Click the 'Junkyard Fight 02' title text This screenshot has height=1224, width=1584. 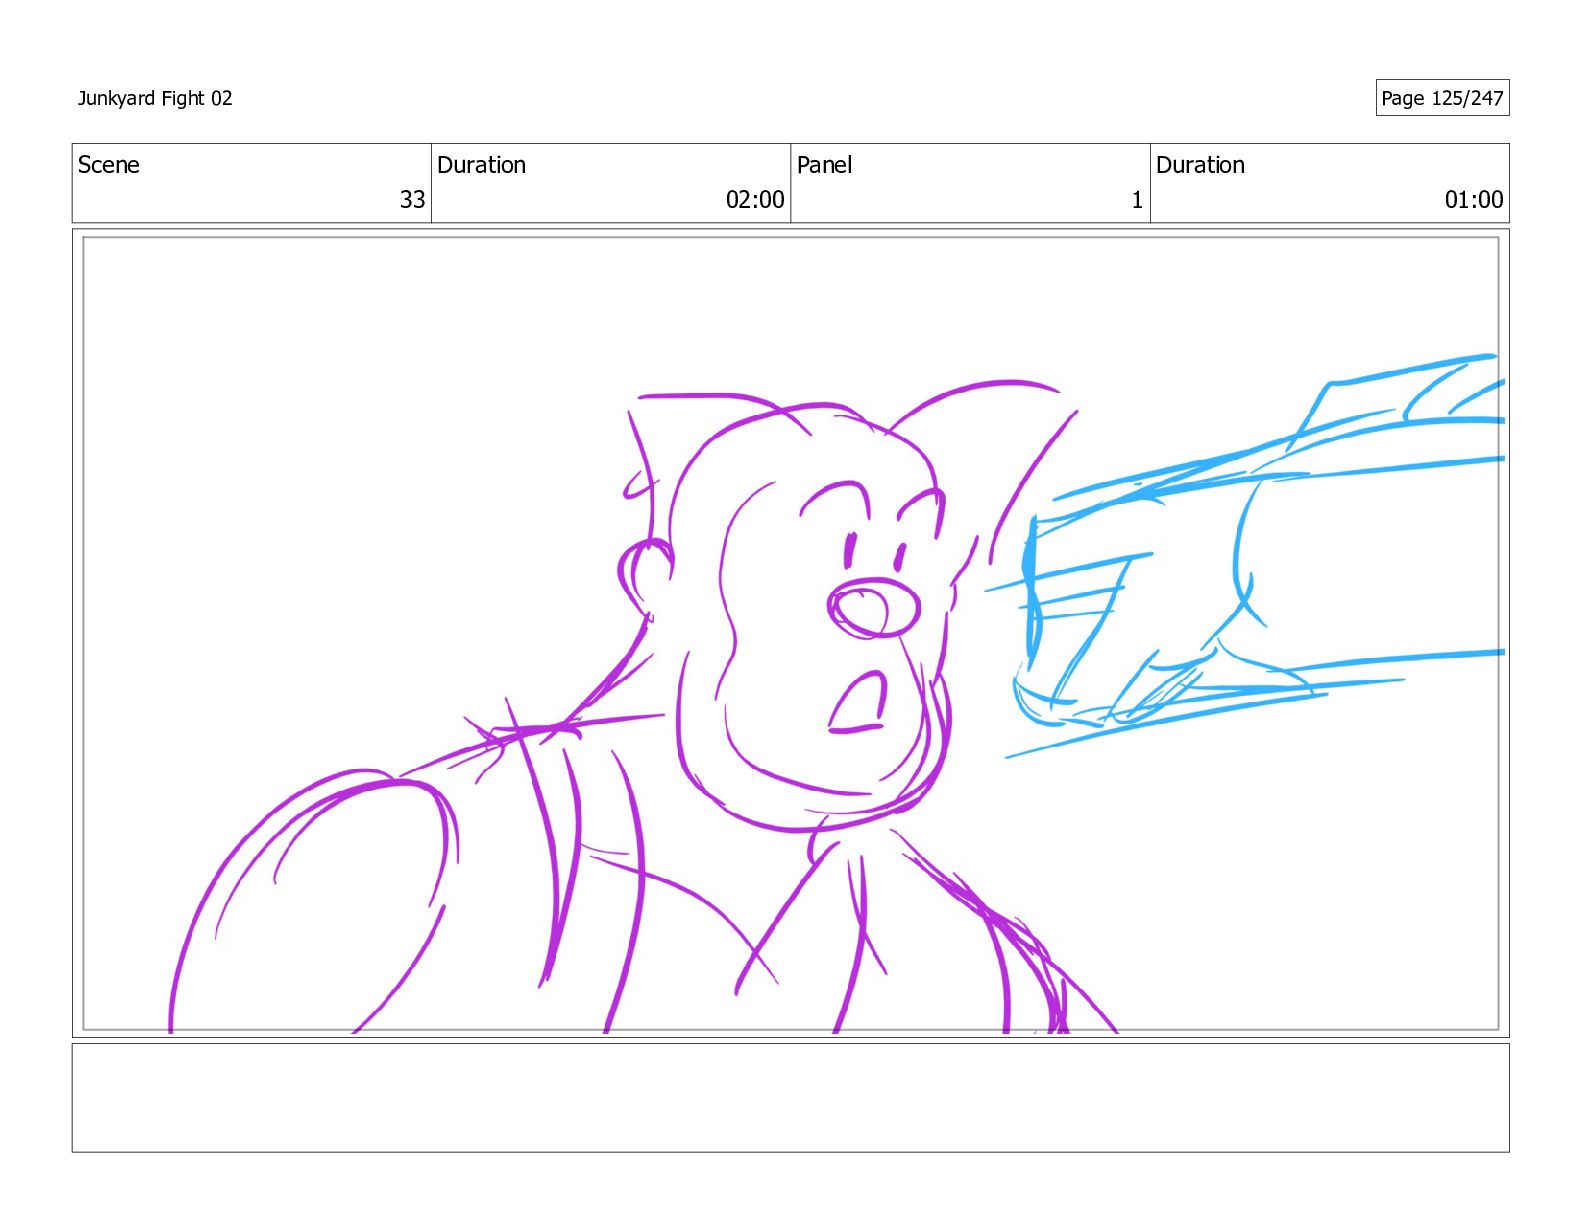[x=155, y=98]
